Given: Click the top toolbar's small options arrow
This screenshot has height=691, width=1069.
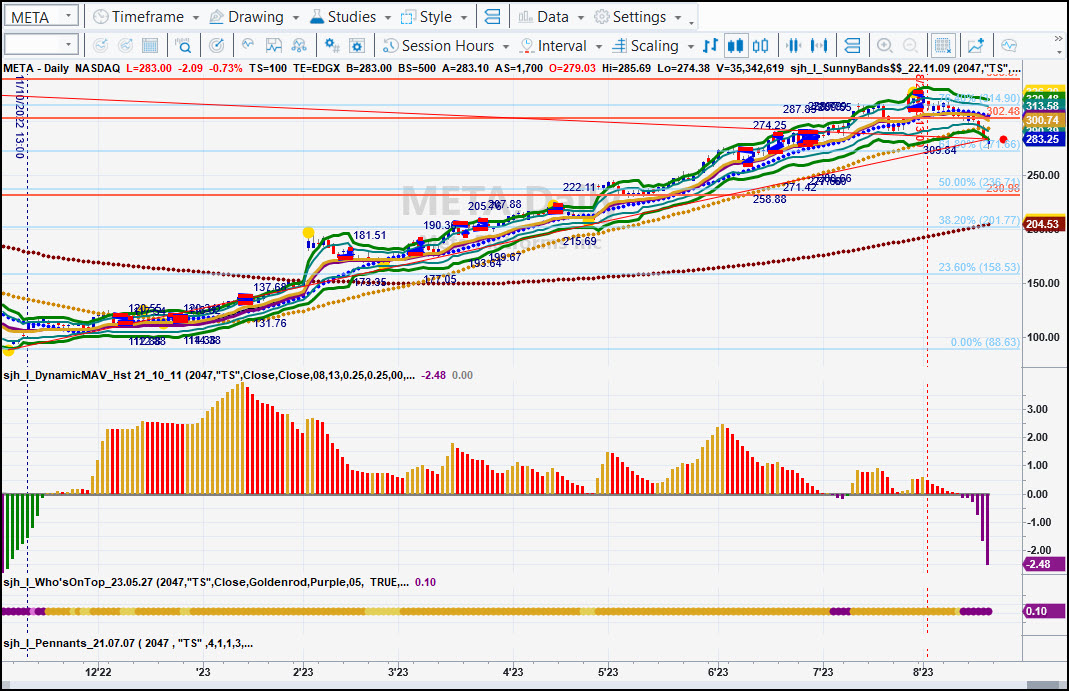Looking at the screenshot, I should pos(692,22).
